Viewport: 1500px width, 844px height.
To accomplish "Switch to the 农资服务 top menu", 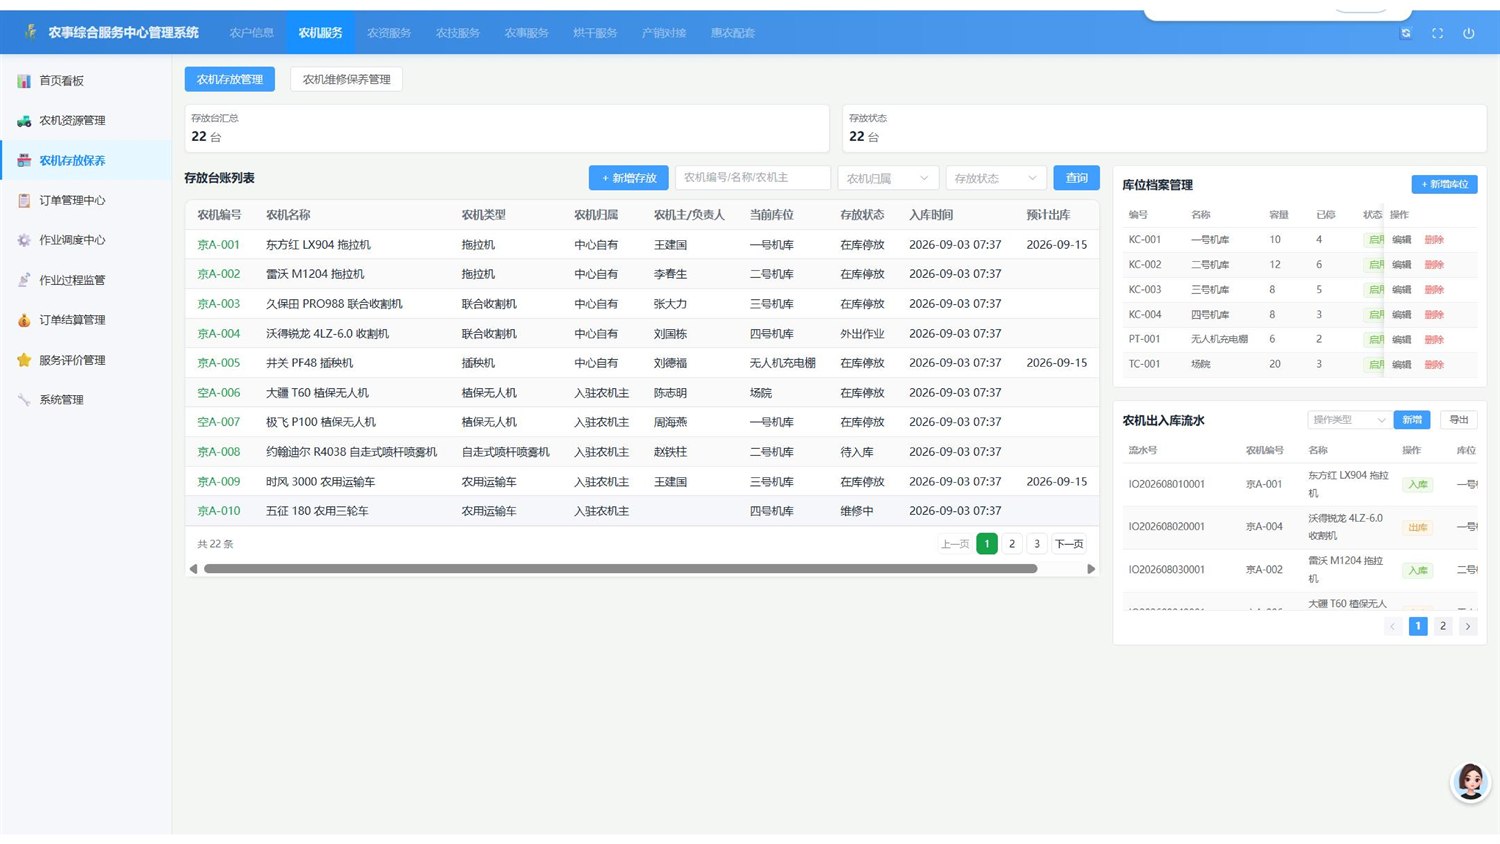I will click(x=389, y=33).
